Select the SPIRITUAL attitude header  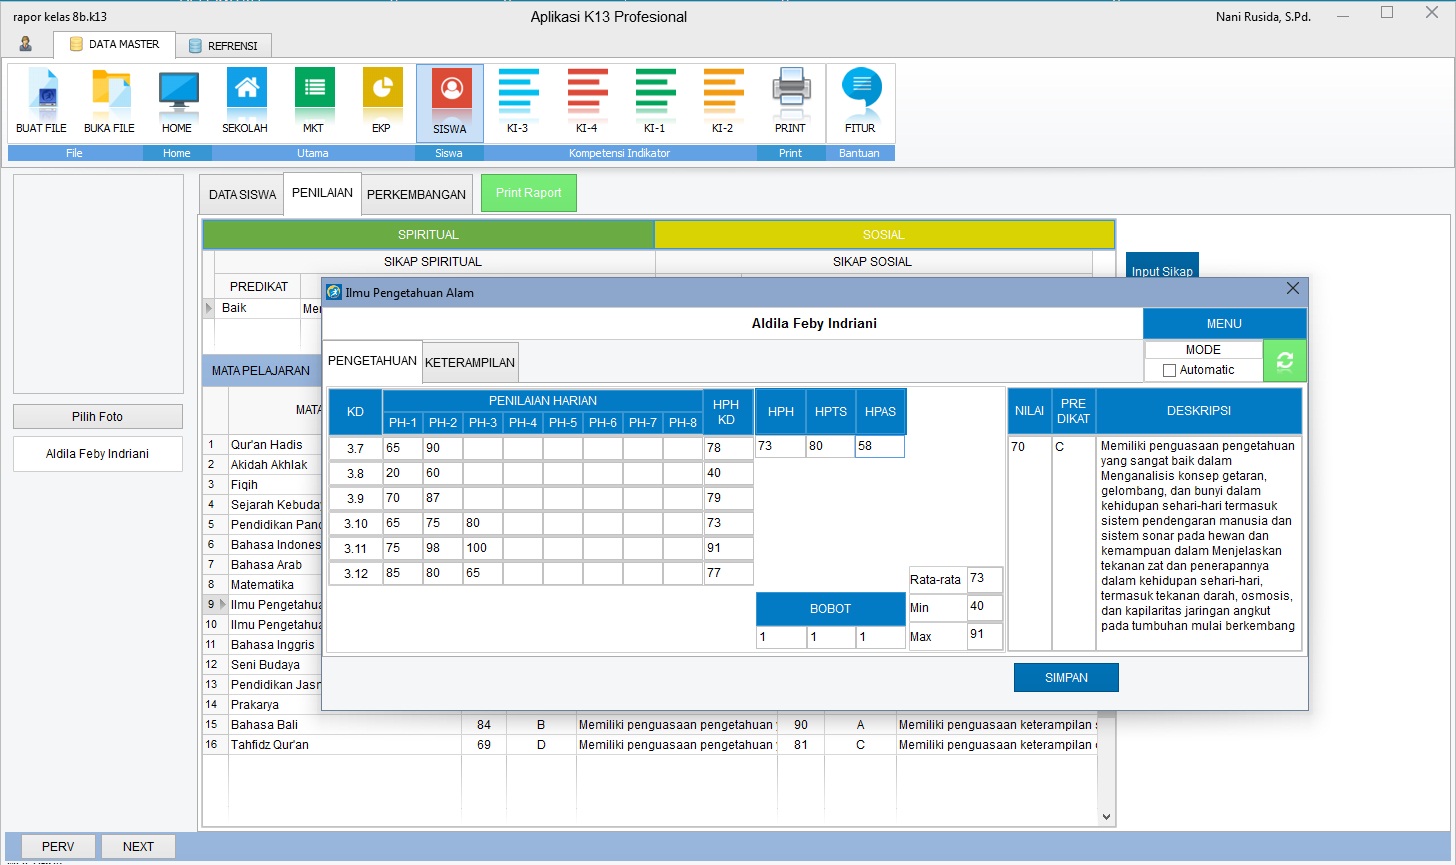[428, 234]
